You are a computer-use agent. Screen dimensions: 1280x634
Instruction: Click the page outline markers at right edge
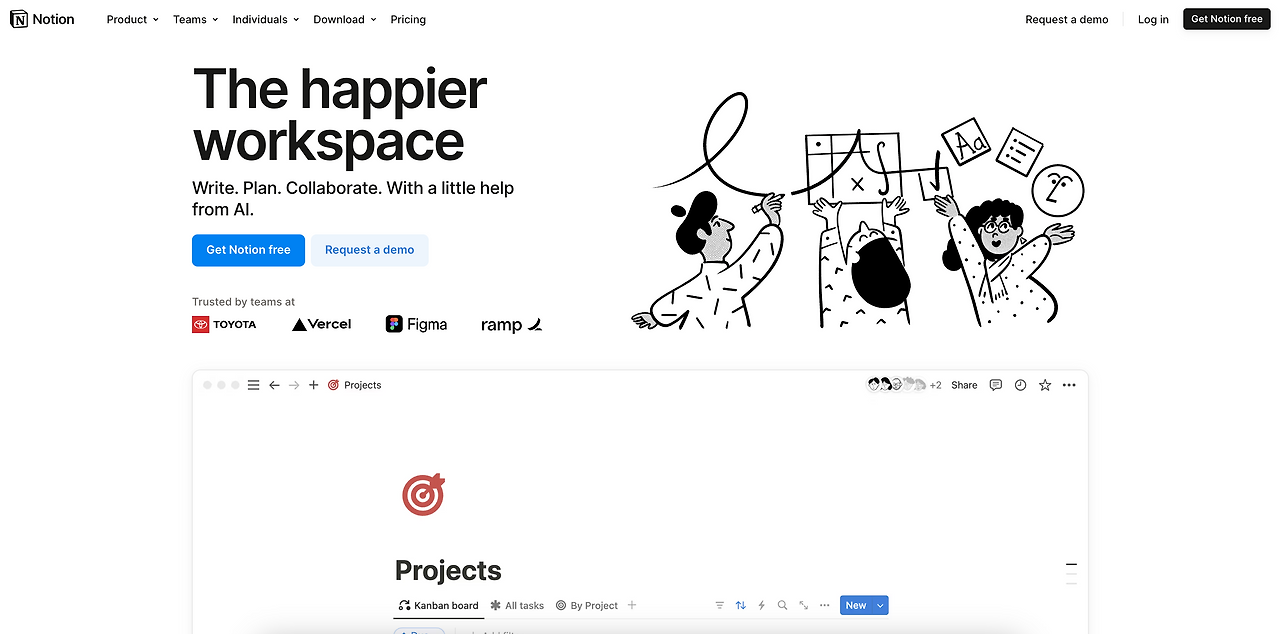[x=1071, y=574]
